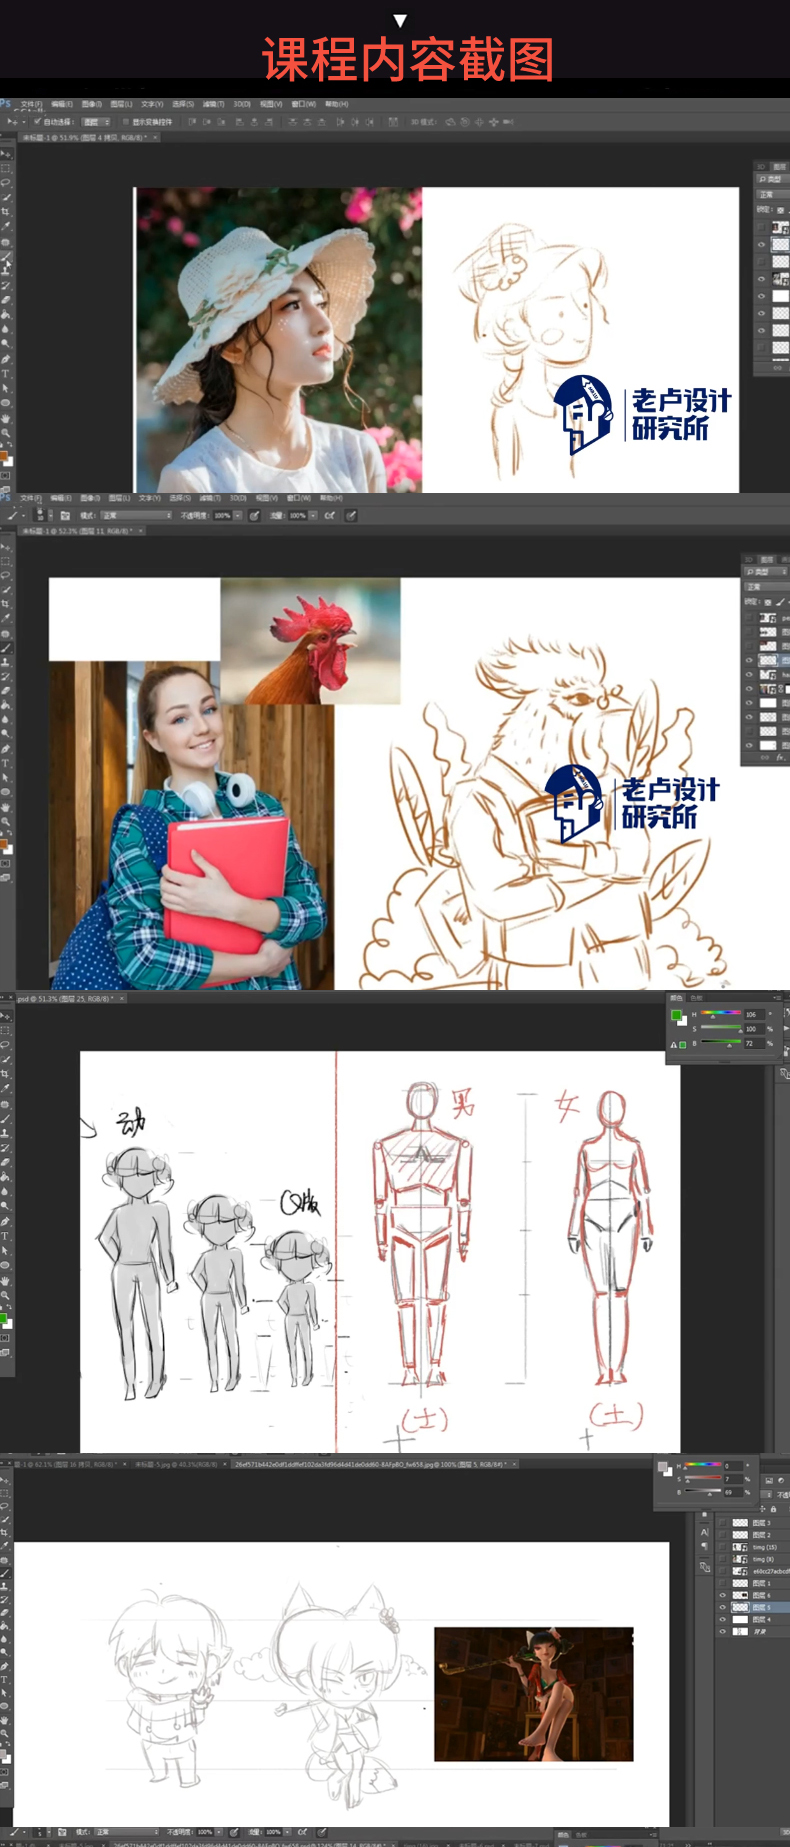Toggle 自动选择 checkbox in hat-girl options bar
Screen dimensions: 790x1847
coord(38,122)
